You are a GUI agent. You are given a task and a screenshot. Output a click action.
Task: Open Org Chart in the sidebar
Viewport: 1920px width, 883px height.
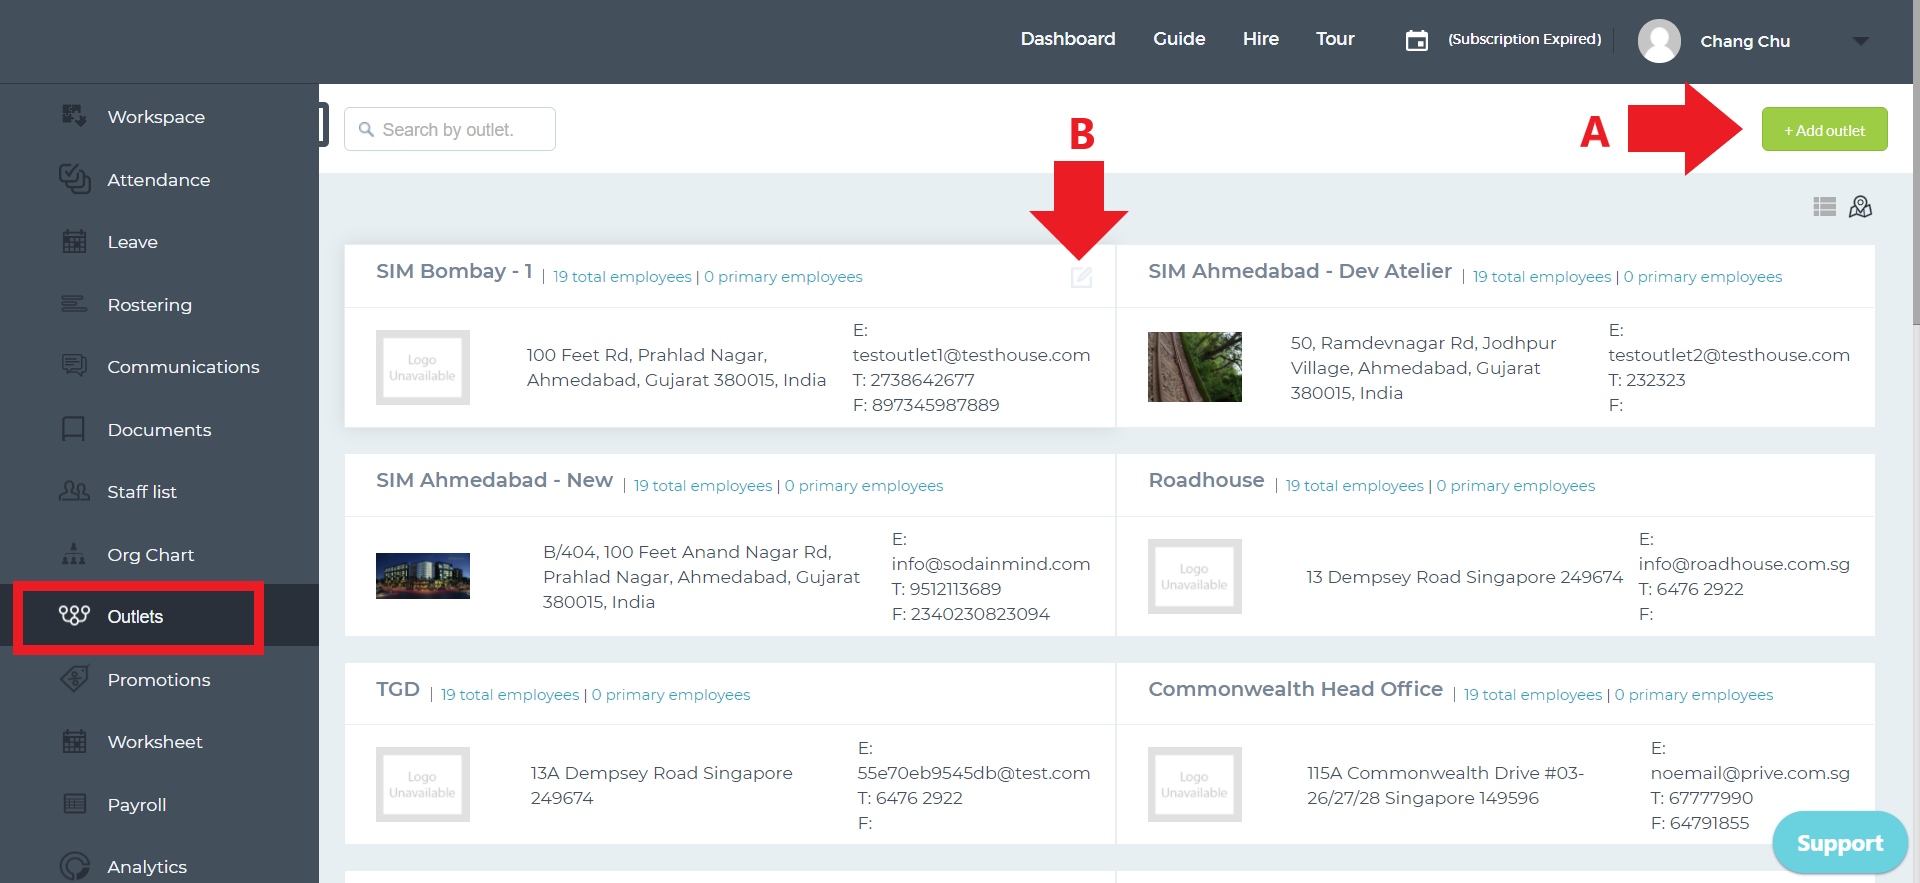150,555
